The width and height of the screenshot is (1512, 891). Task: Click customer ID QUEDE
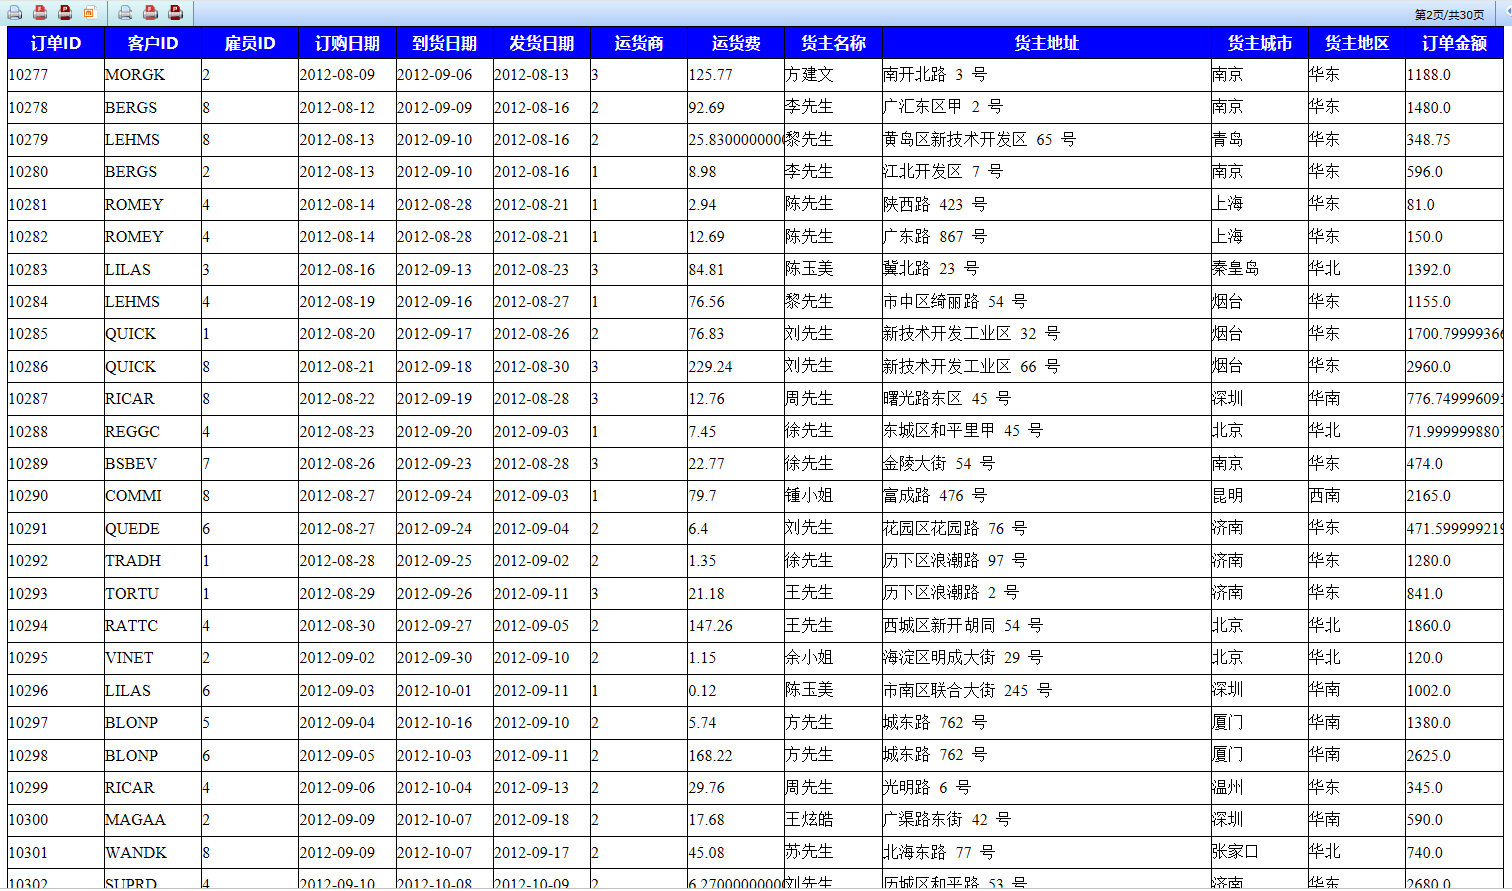[132, 529]
